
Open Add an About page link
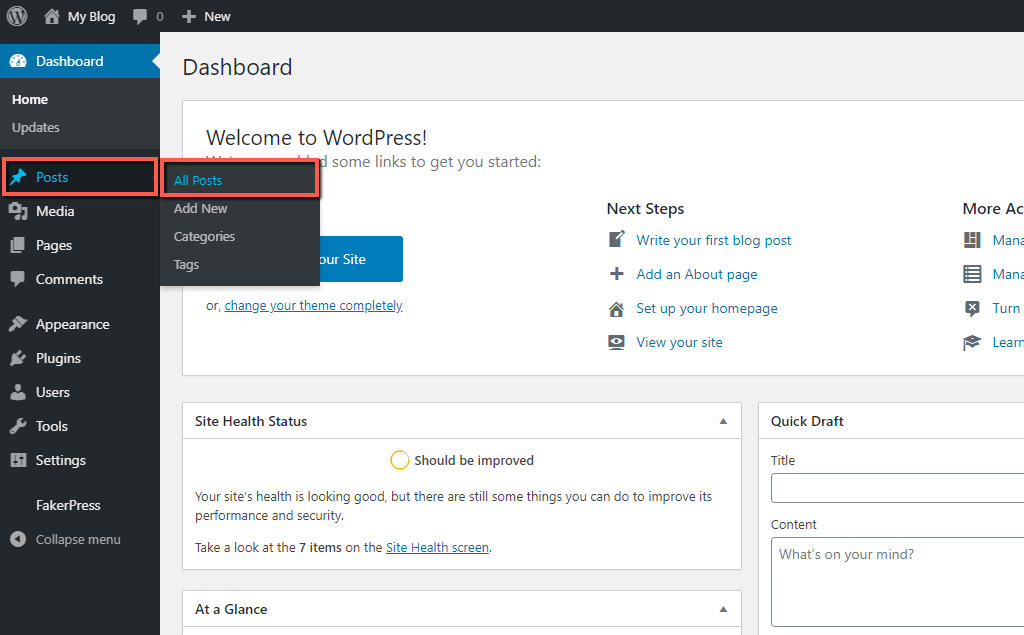(x=697, y=274)
